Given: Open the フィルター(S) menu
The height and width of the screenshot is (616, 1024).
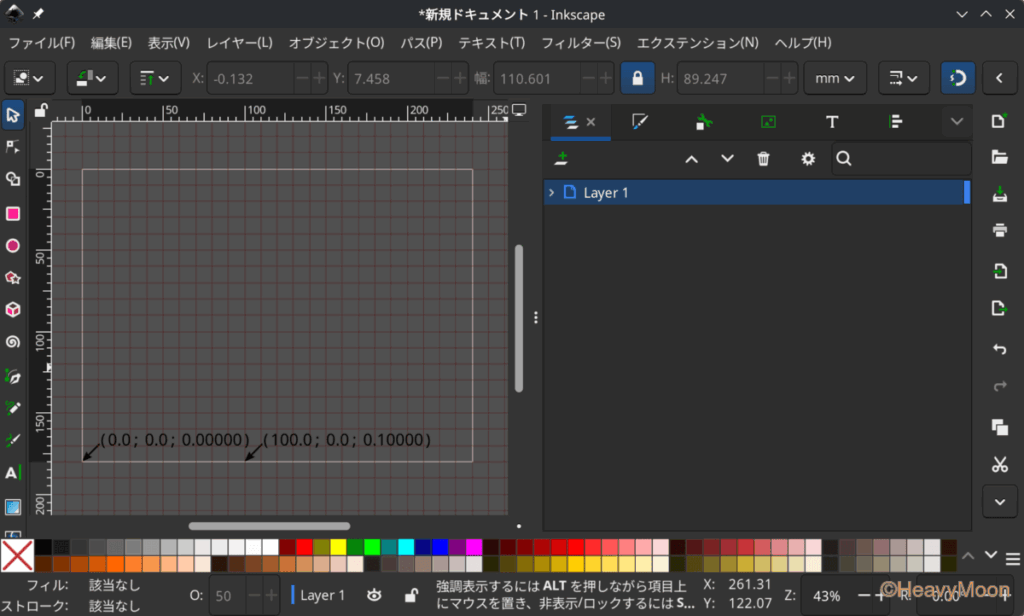Looking at the screenshot, I should tap(580, 43).
